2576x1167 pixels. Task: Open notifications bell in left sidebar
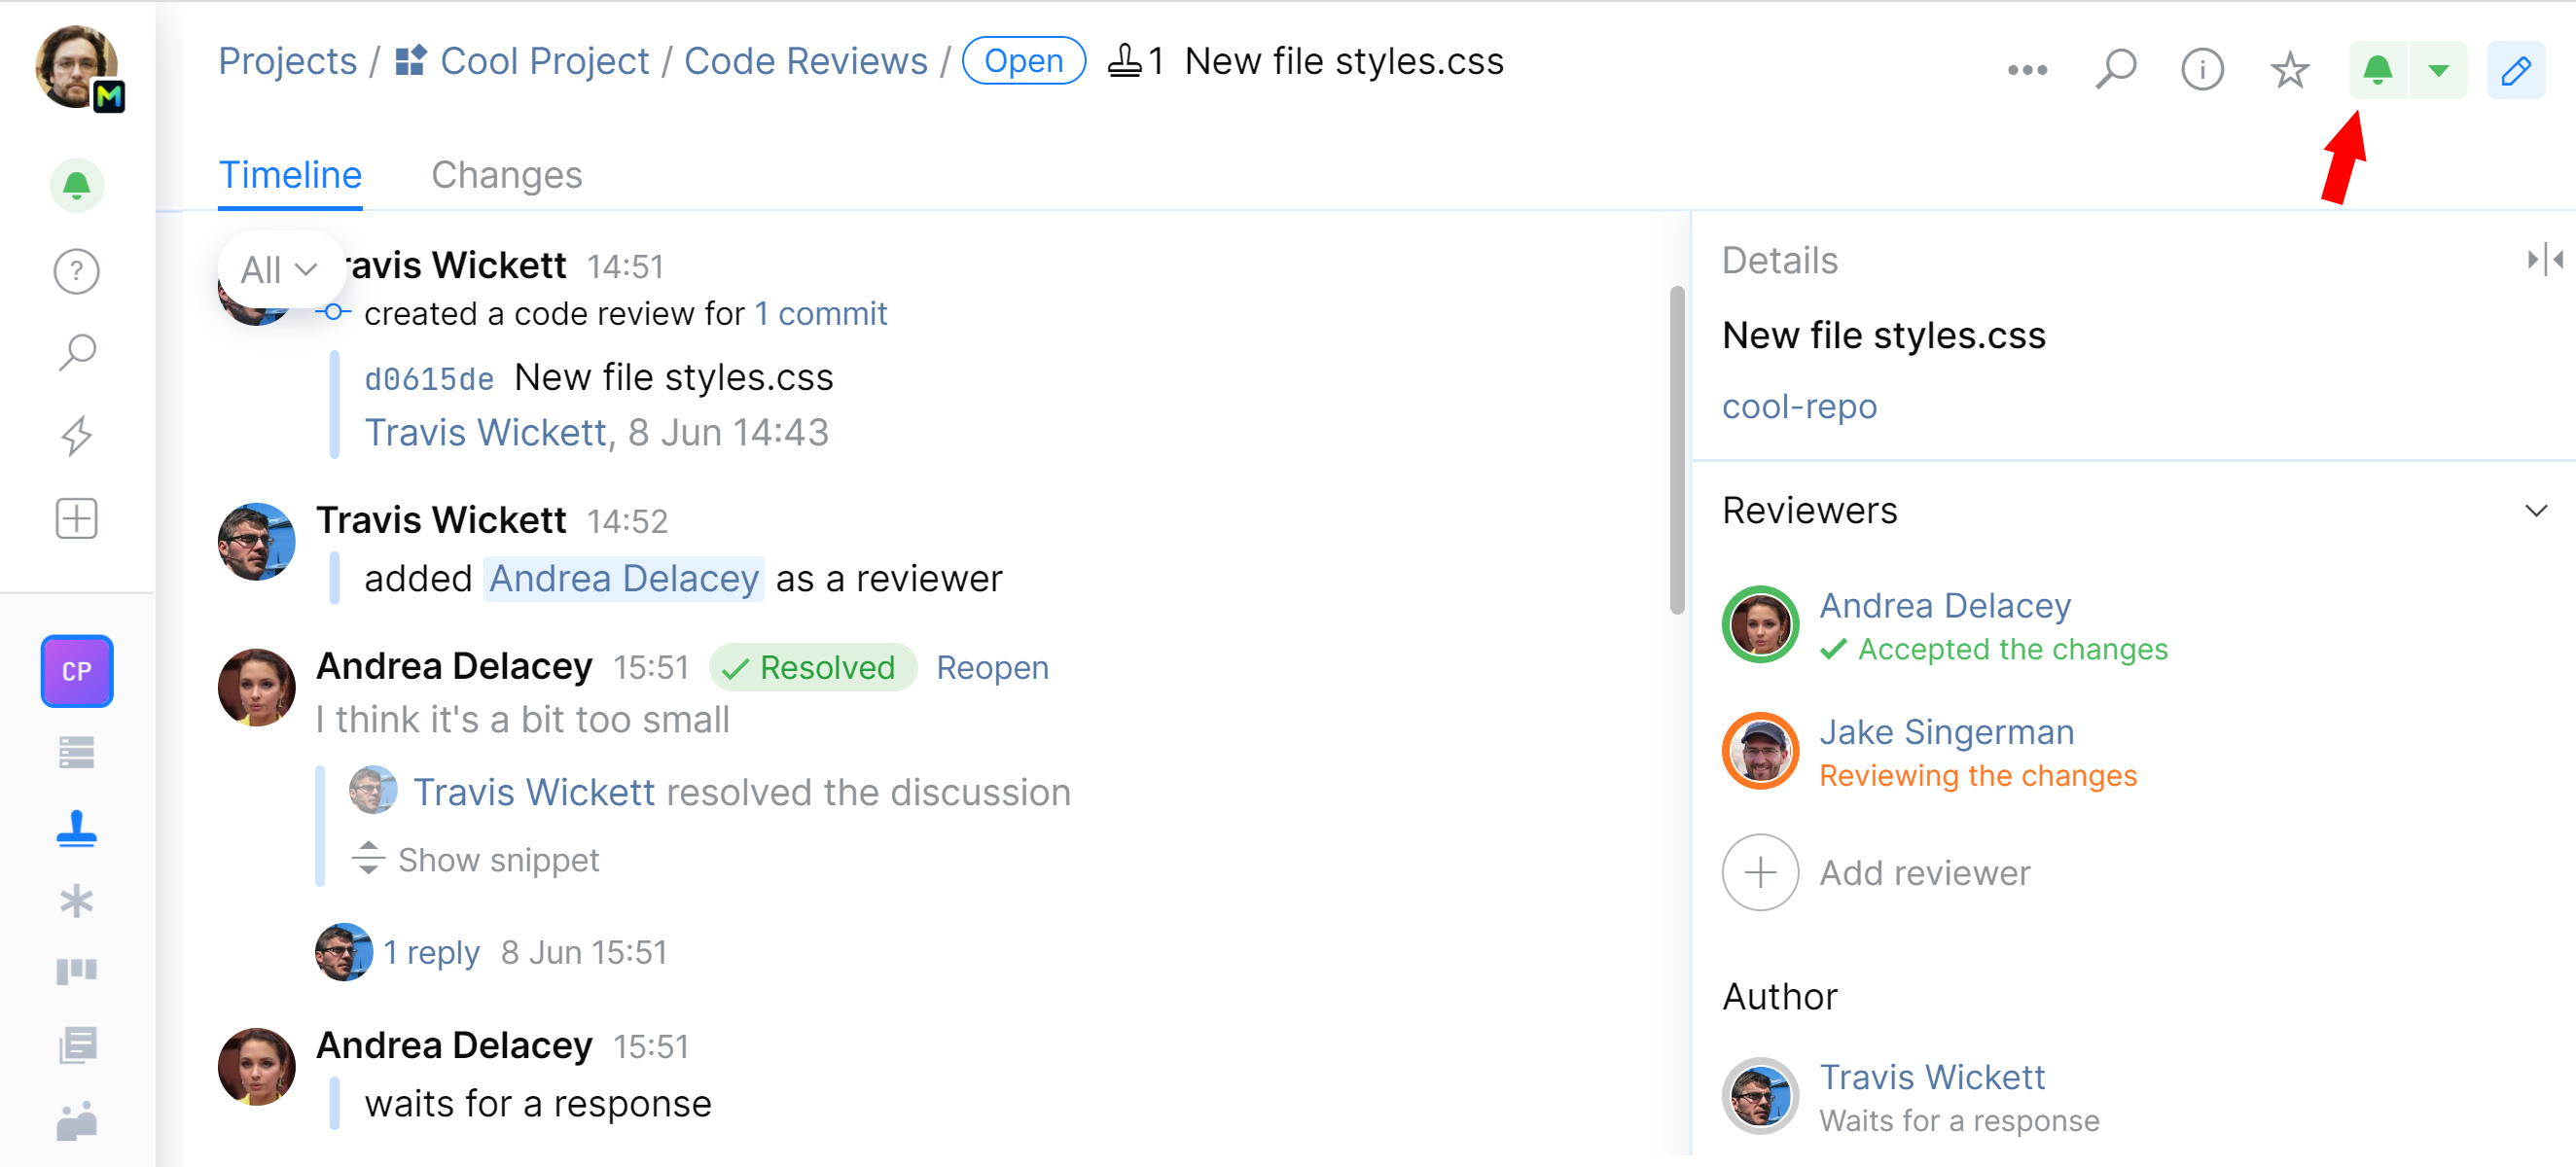(x=77, y=186)
